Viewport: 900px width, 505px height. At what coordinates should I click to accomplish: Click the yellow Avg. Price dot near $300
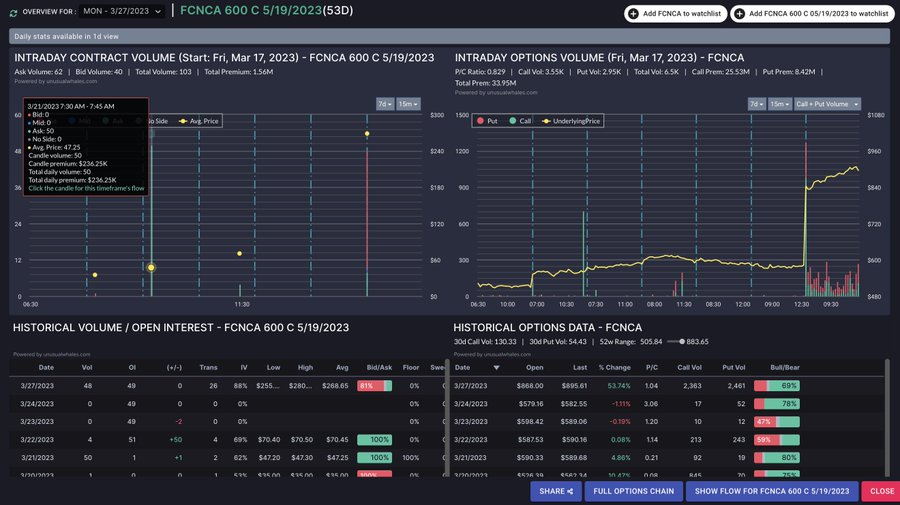367,134
